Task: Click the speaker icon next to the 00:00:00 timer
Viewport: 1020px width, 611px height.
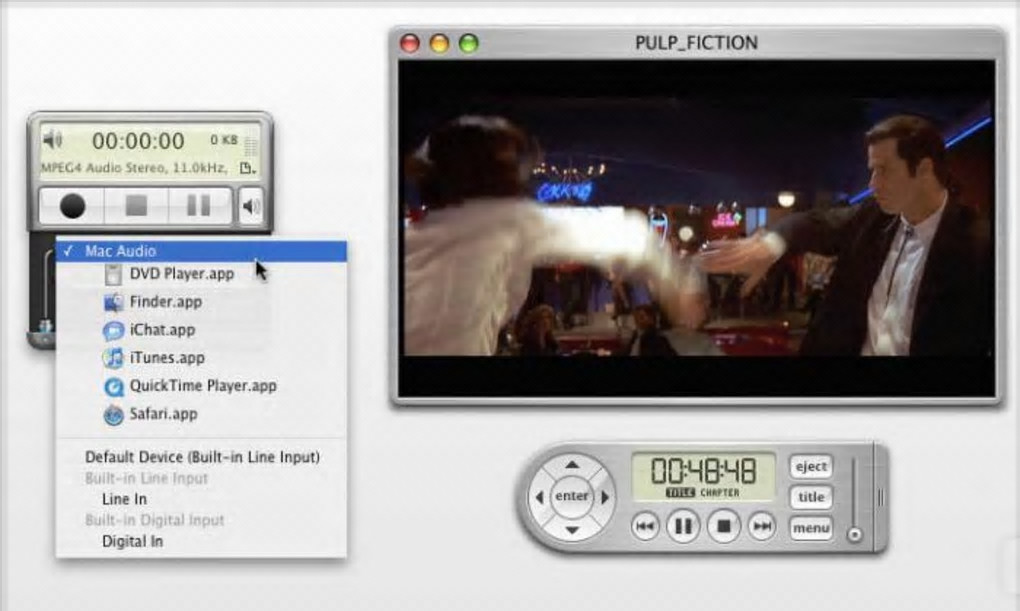Action: 52,139
